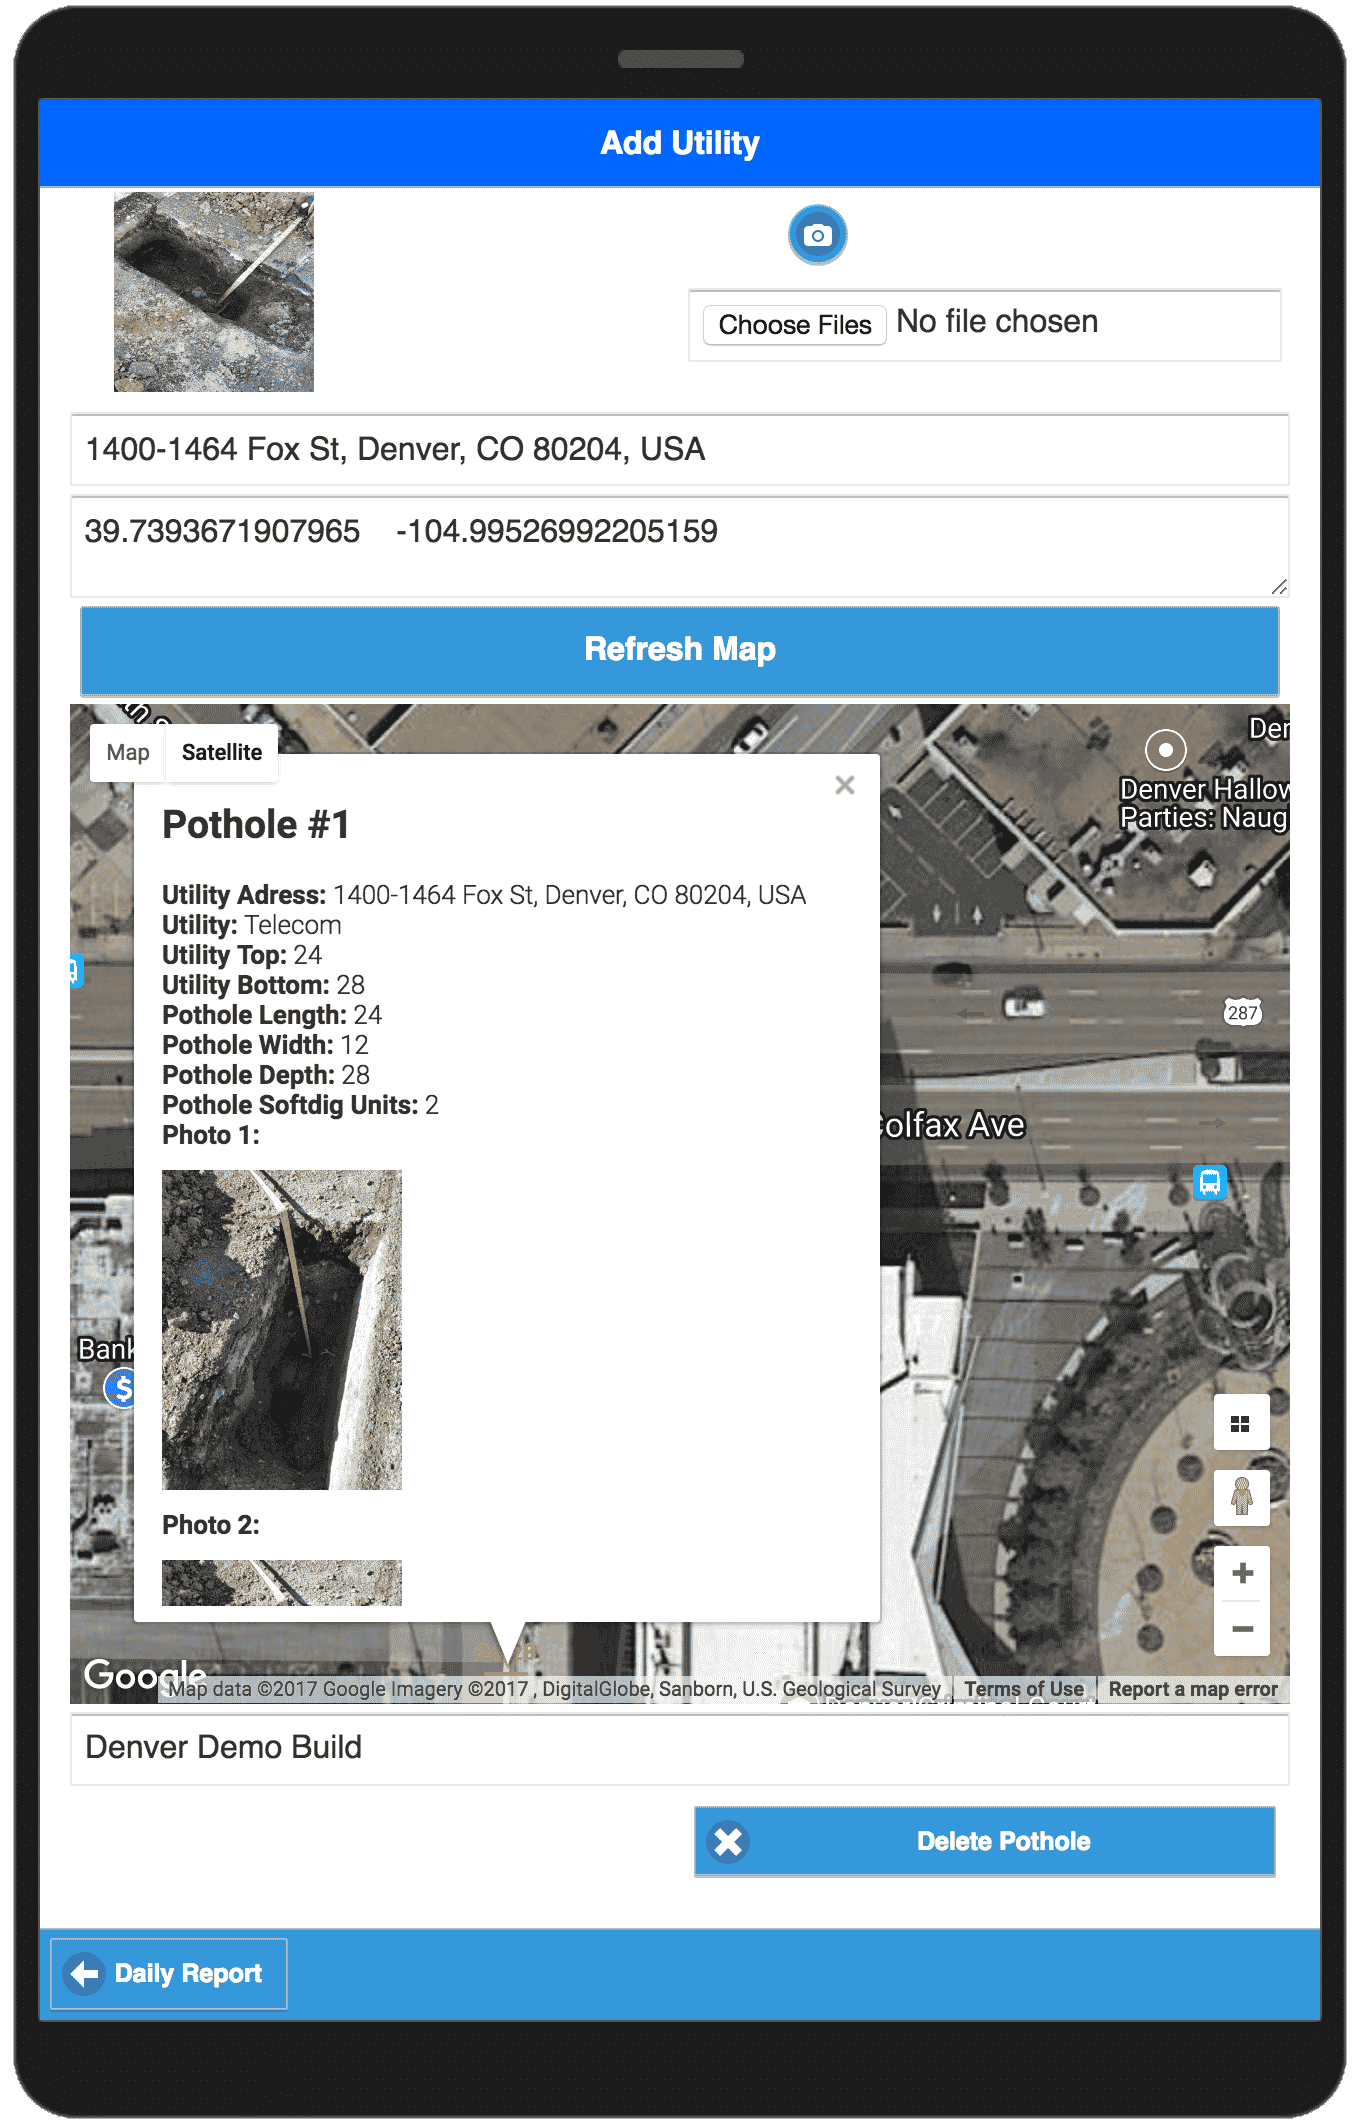The image size is (1360, 2126).
Task: Click Report a map error link
Action: [x=1193, y=1689]
